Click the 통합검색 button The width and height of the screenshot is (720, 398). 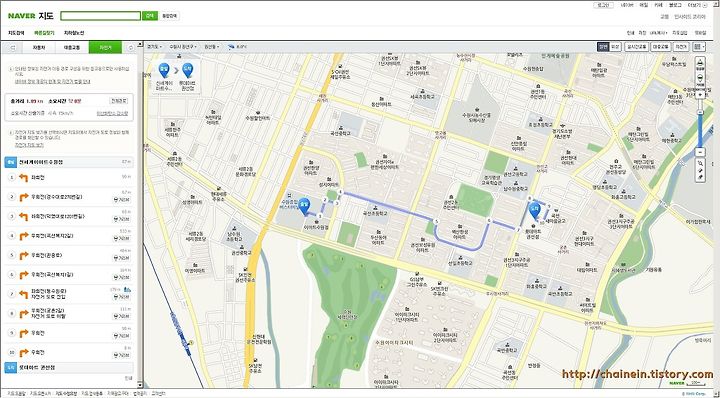[x=169, y=16]
